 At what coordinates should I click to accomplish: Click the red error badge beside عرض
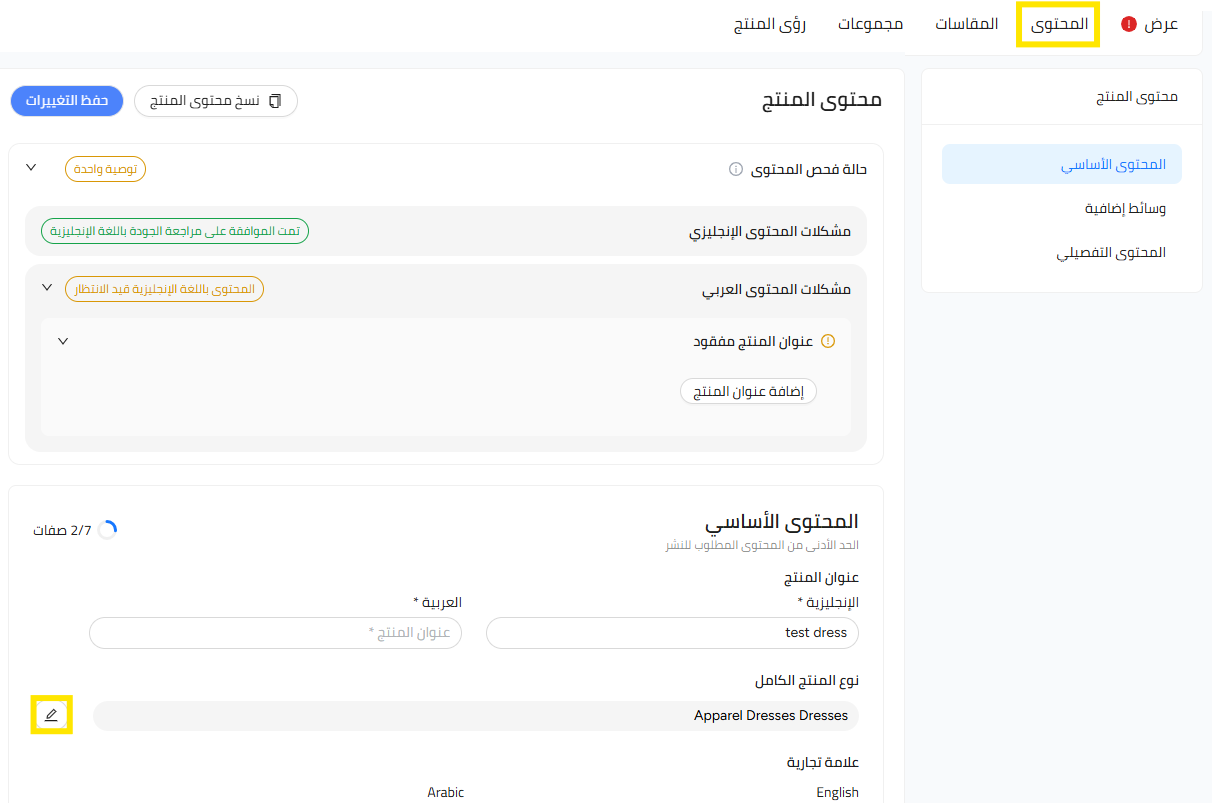click(x=1129, y=24)
